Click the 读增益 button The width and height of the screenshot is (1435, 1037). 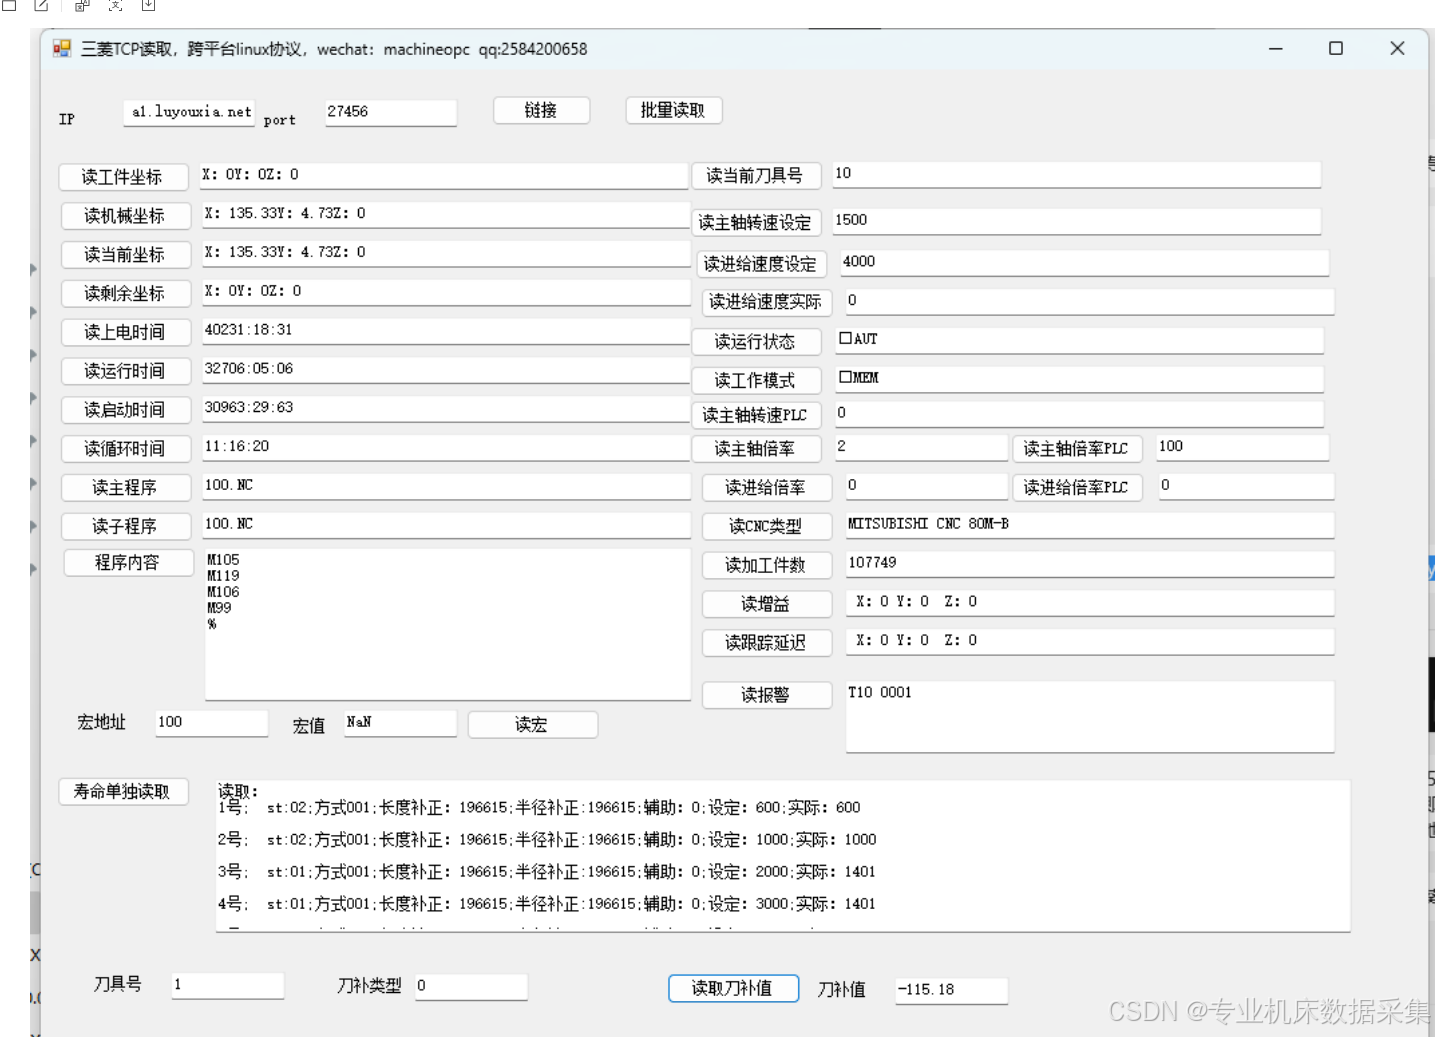(x=766, y=605)
